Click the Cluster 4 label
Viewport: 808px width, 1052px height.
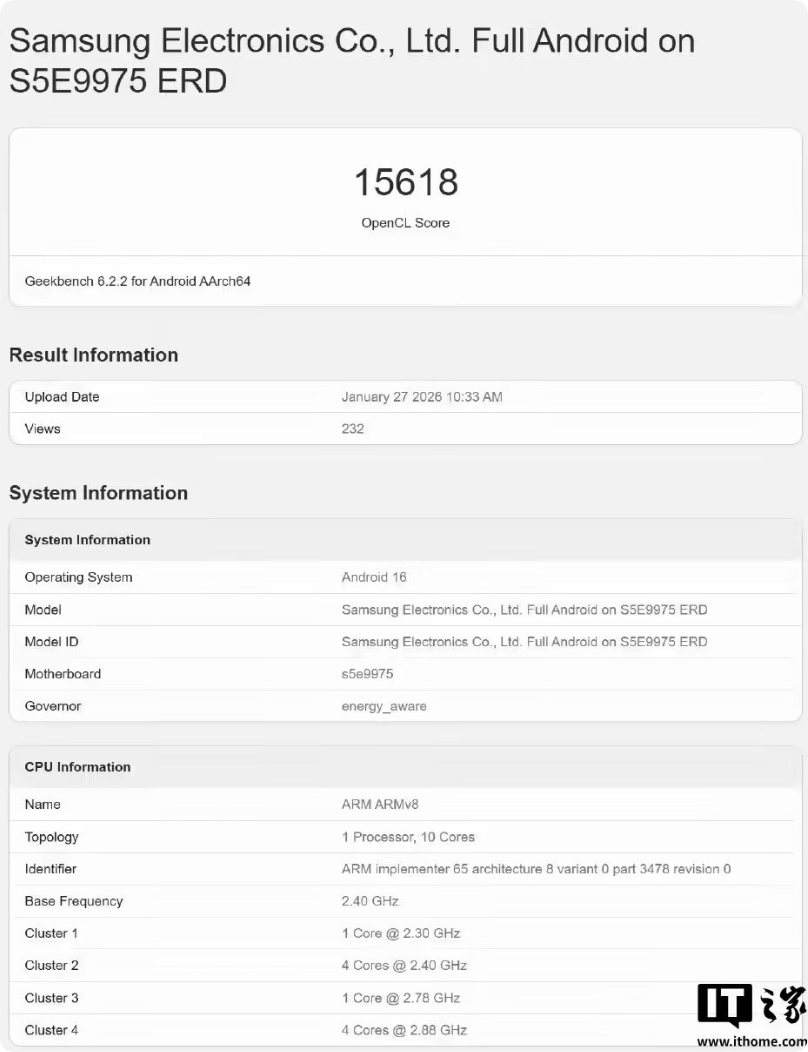[x=52, y=1030]
